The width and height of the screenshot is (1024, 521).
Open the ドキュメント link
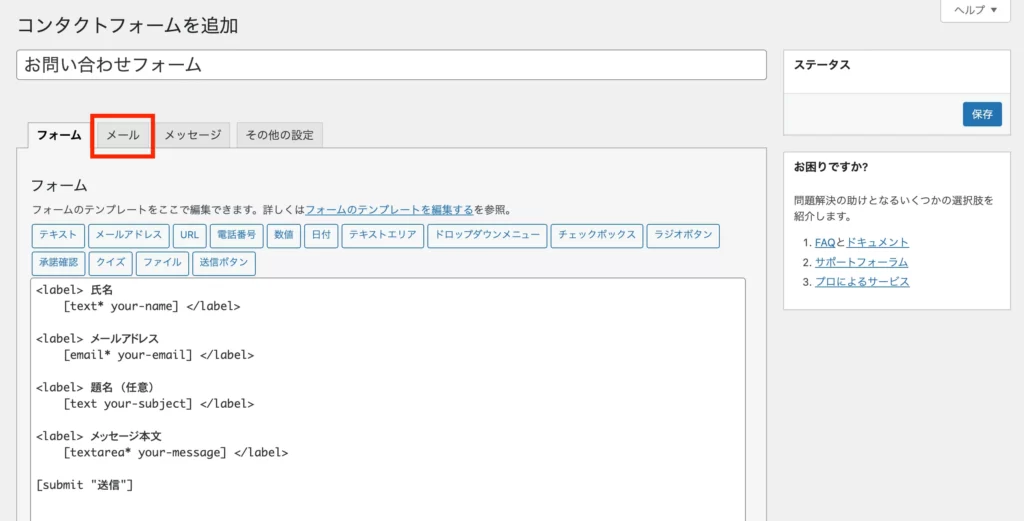click(877, 242)
